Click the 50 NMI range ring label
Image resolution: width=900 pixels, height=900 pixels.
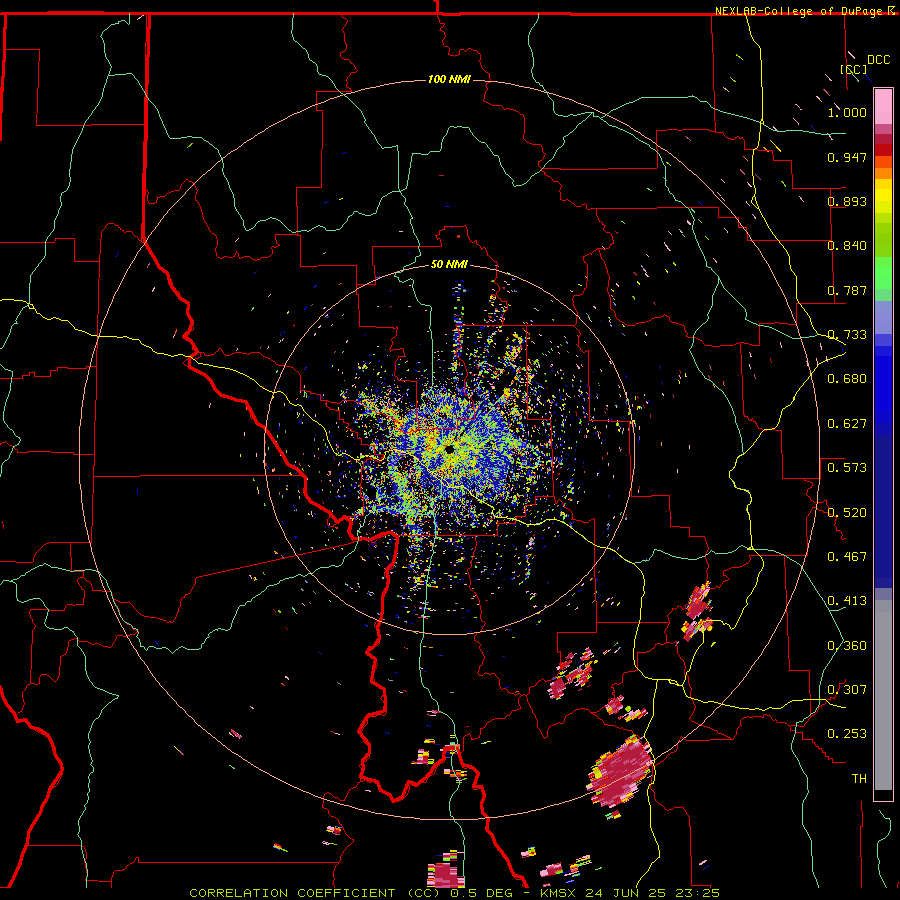(x=449, y=264)
